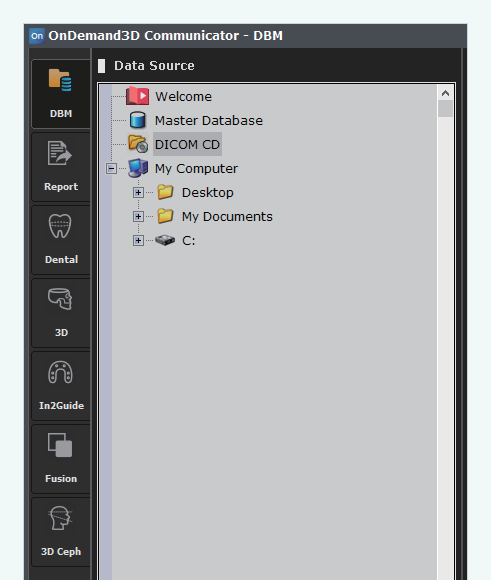The height and width of the screenshot is (580, 491).
Task: Open the Report module
Action: click(61, 167)
